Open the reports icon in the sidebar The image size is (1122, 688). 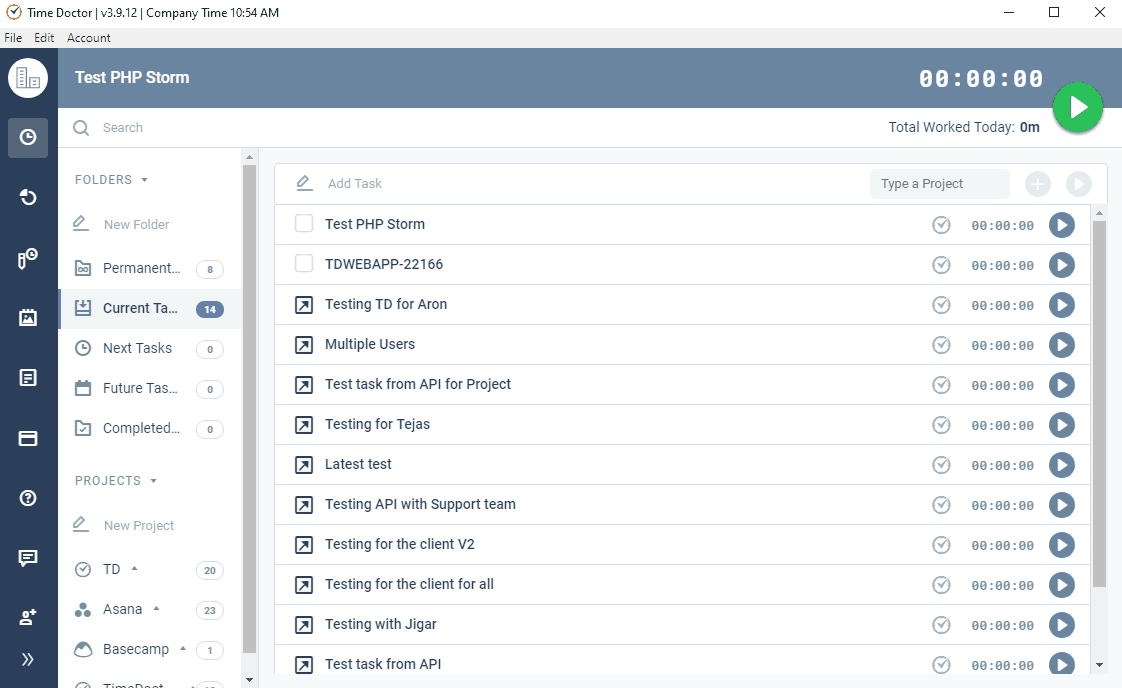pyautogui.click(x=28, y=377)
